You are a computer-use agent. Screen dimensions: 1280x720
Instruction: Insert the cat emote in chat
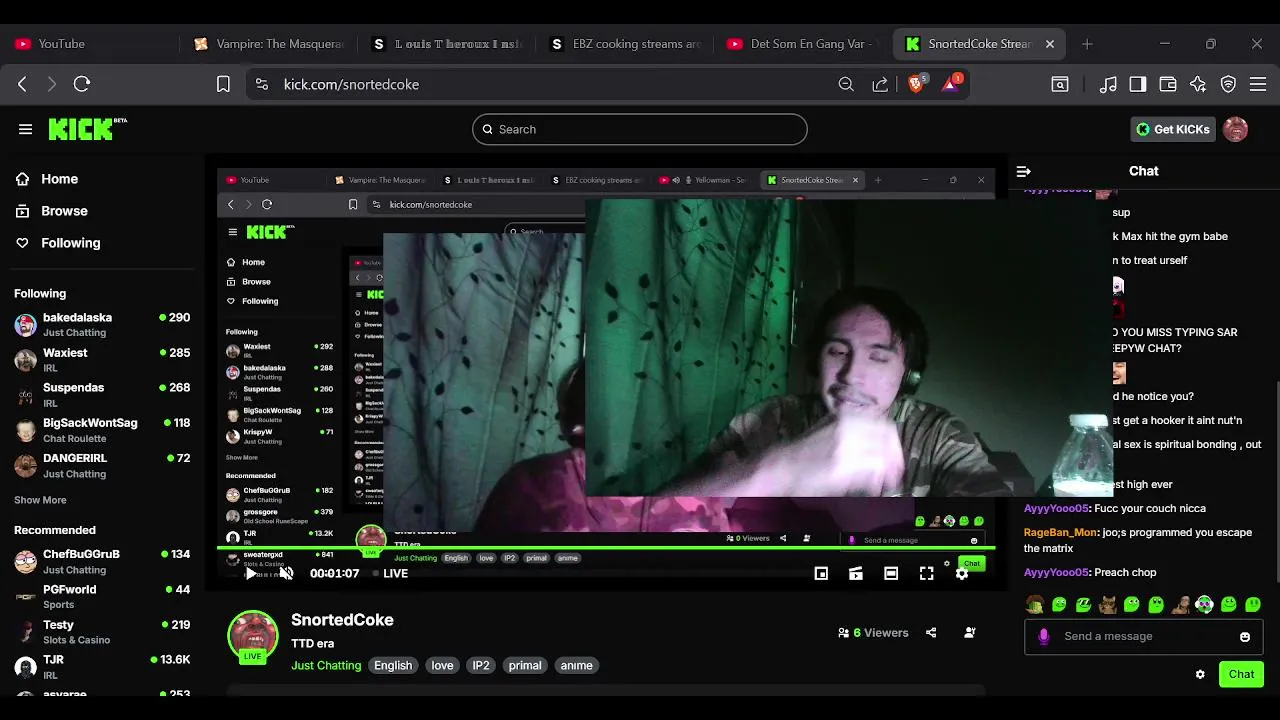coord(1108,604)
